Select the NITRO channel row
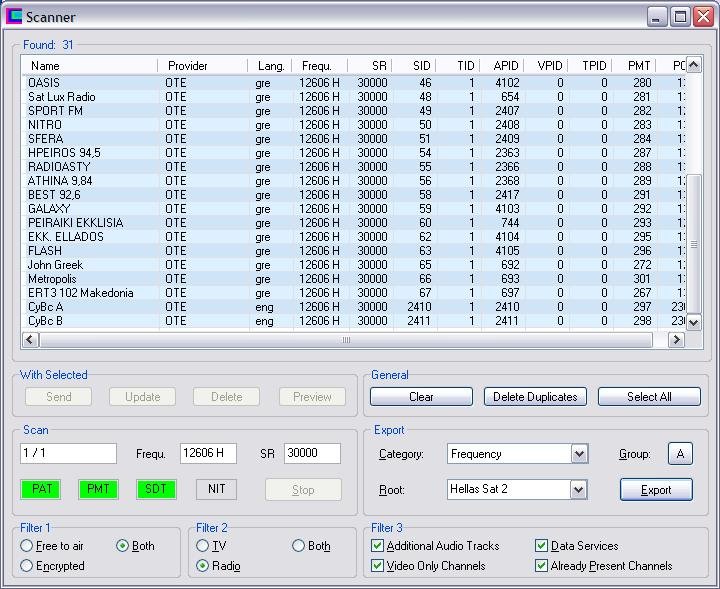 [x=354, y=125]
